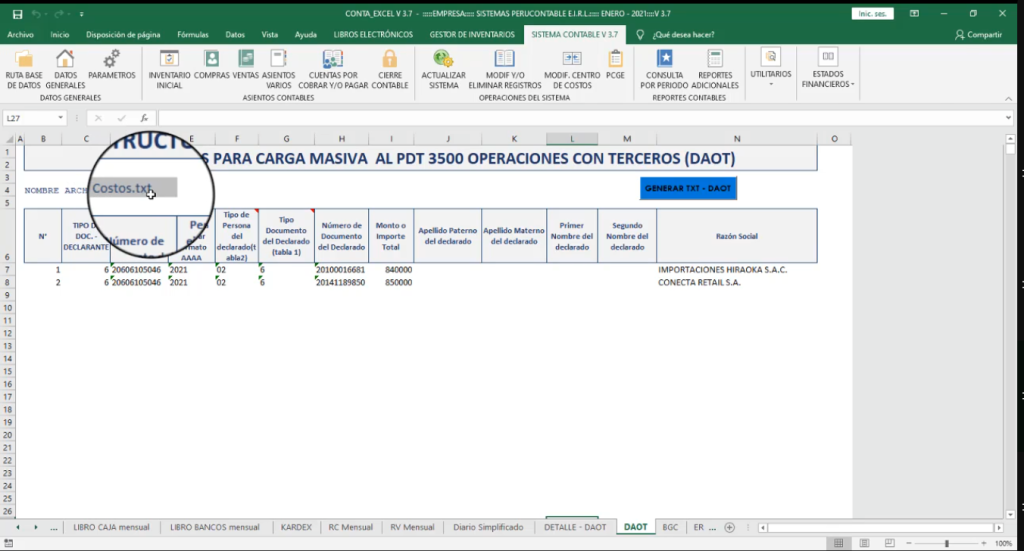This screenshot has width=1024, height=551.
Task: Open the Ventas entry form
Action: pyautogui.click(x=246, y=65)
